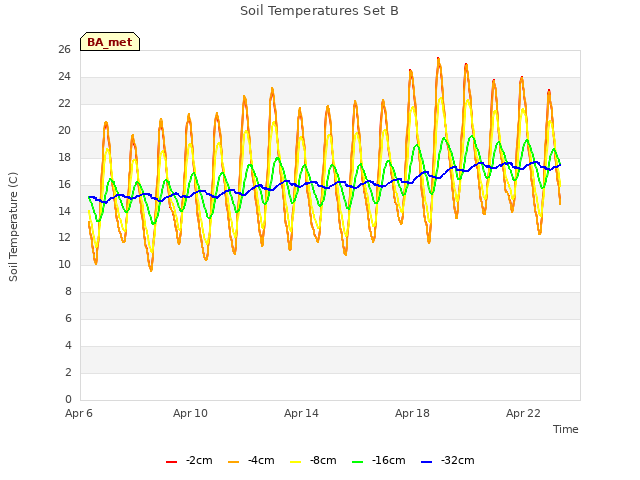Screen dimensions: 640x480
Task: Click the 10 y-axis tick label
Action: coord(64,264)
